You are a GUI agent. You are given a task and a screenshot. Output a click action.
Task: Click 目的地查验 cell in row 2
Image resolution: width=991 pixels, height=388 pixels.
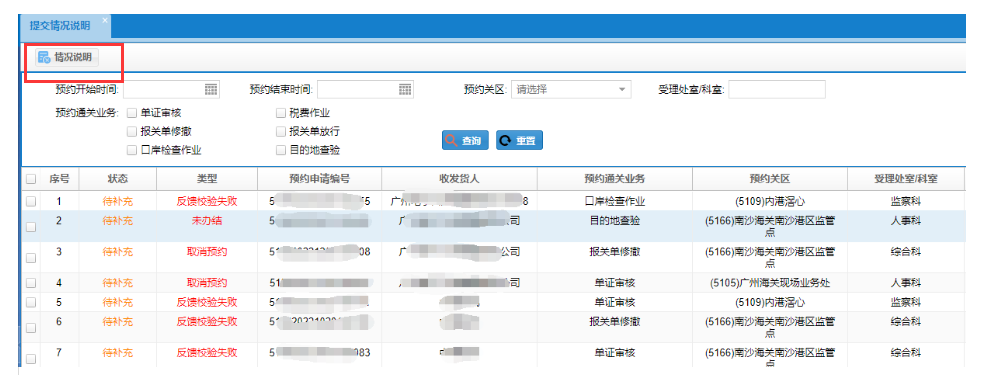coord(615,221)
